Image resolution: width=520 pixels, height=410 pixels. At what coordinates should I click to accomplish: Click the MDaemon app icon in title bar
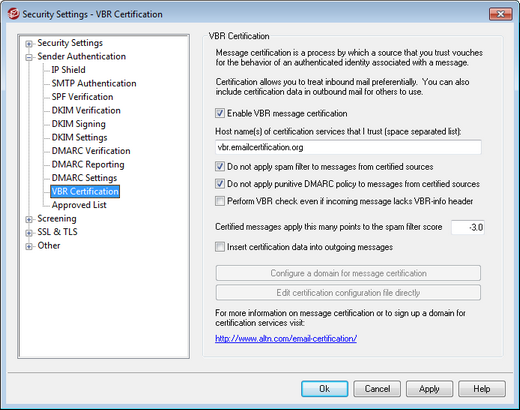click(x=14, y=14)
